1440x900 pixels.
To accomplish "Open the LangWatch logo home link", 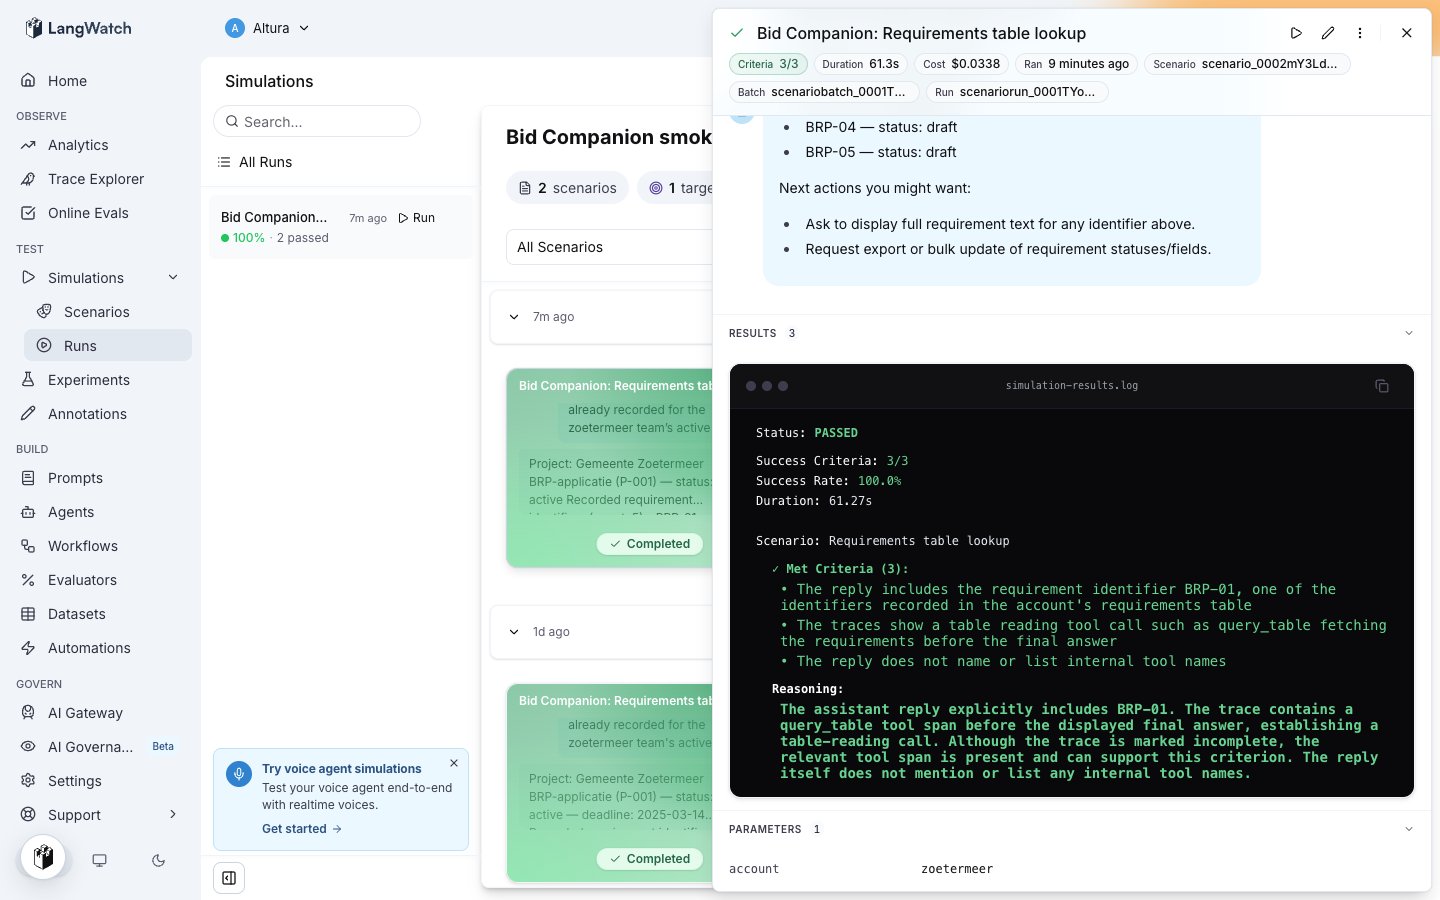I will point(78,28).
